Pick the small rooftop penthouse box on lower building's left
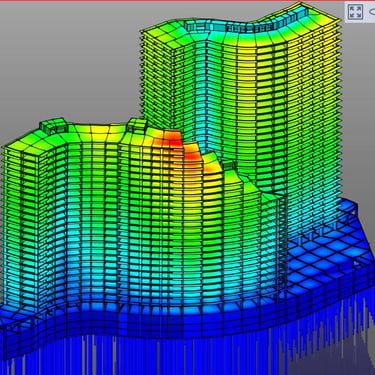The width and height of the screenshot is (375, 375). [x=53, y=124]
